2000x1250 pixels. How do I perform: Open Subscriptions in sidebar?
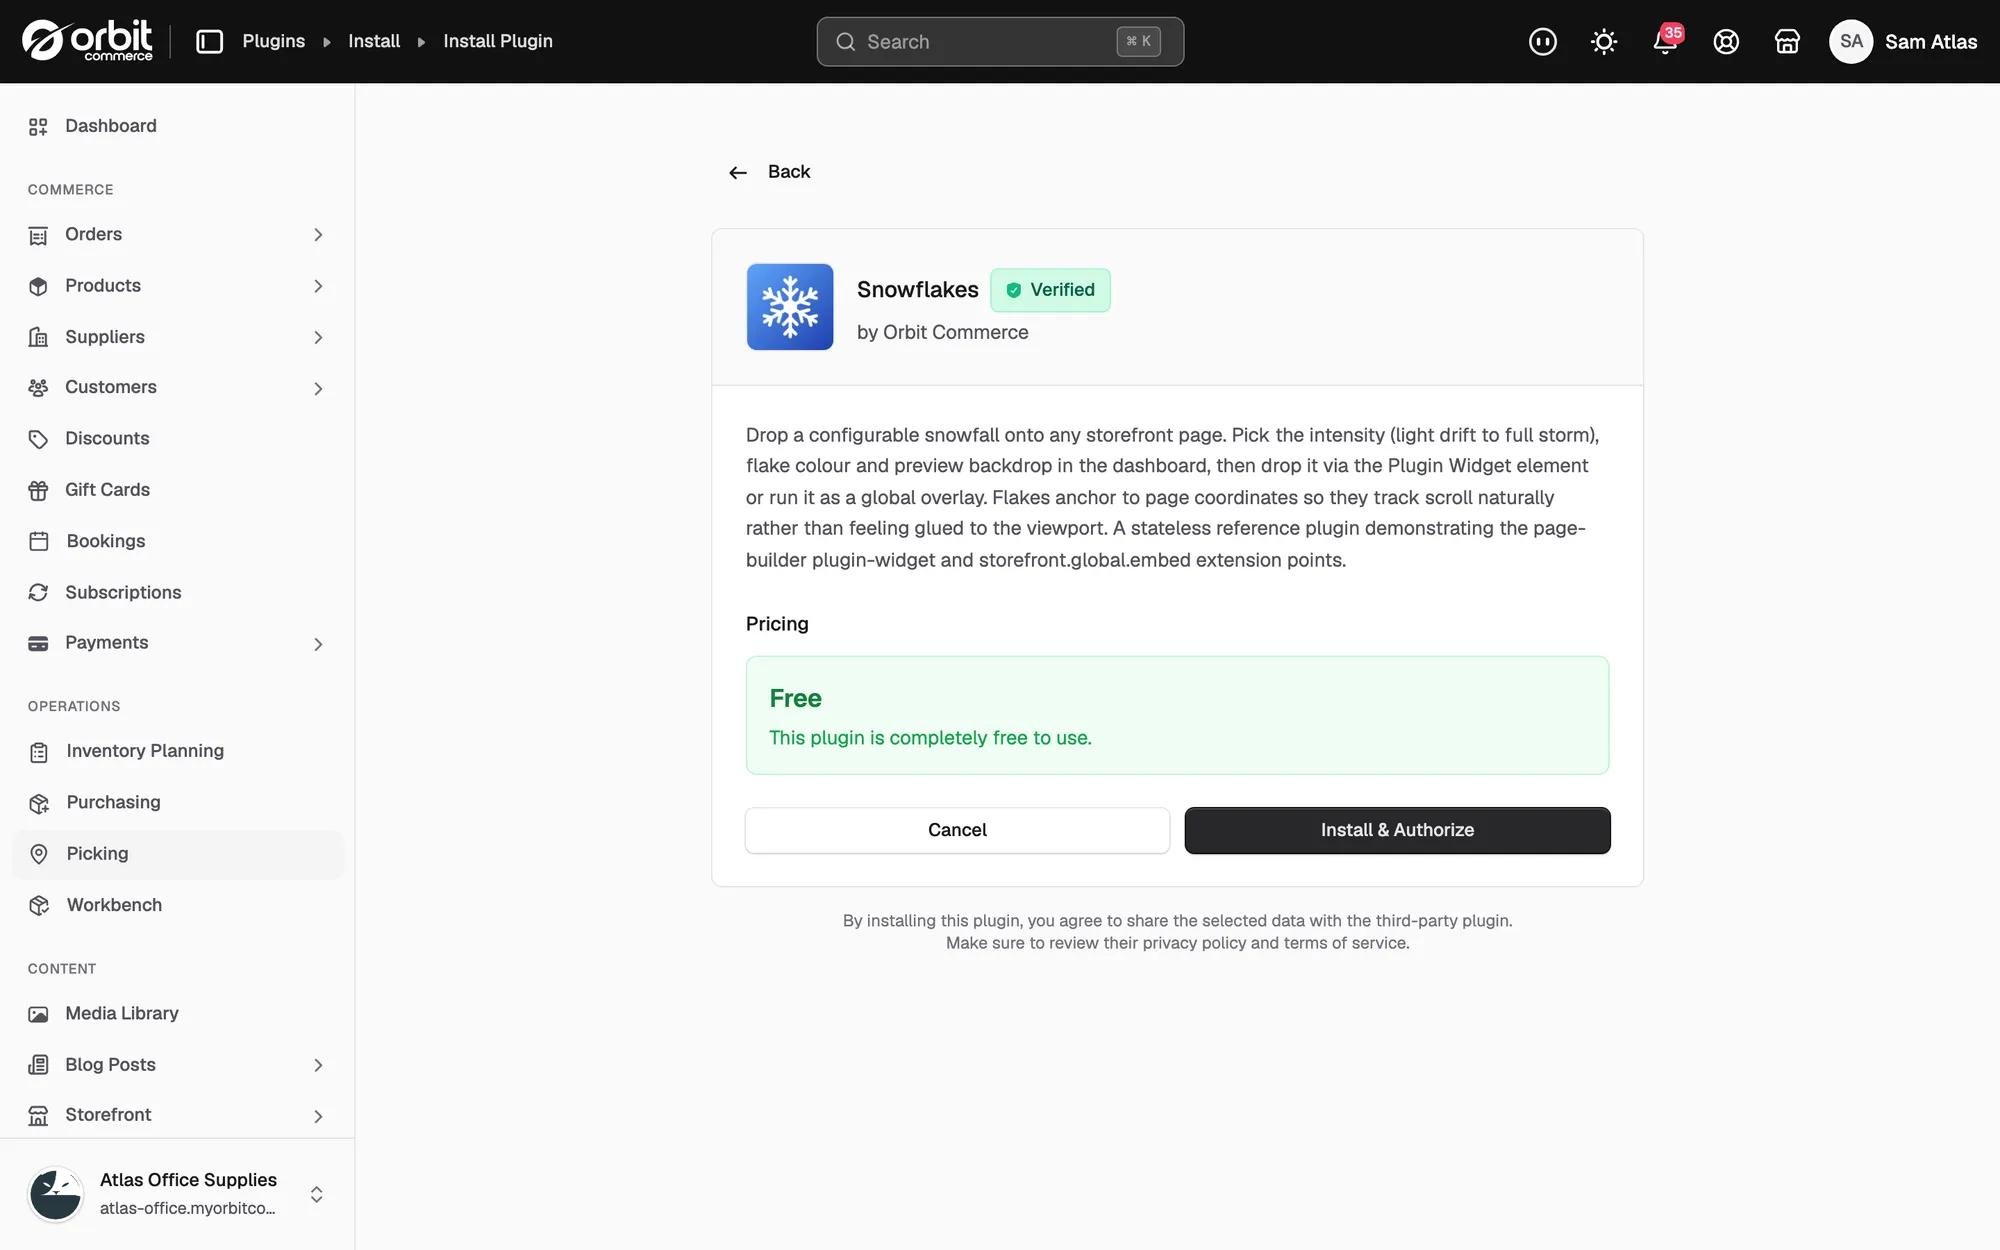(x=178, y=592)
